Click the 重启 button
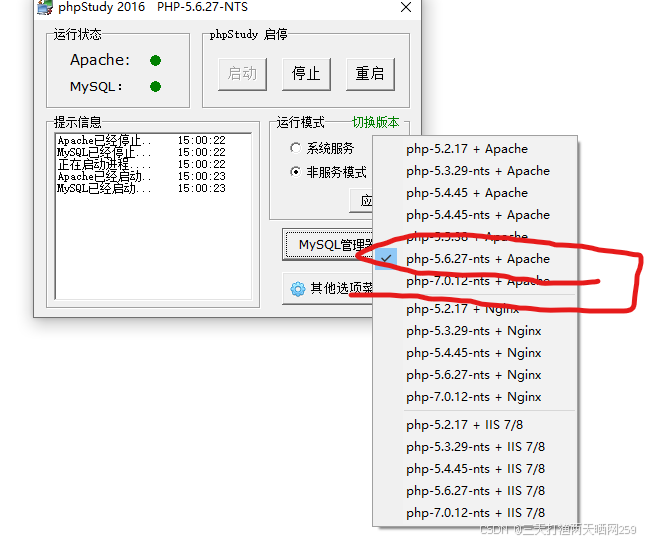Screen dimensions: 645x541 pyautogui.click(x=370, y=74)
